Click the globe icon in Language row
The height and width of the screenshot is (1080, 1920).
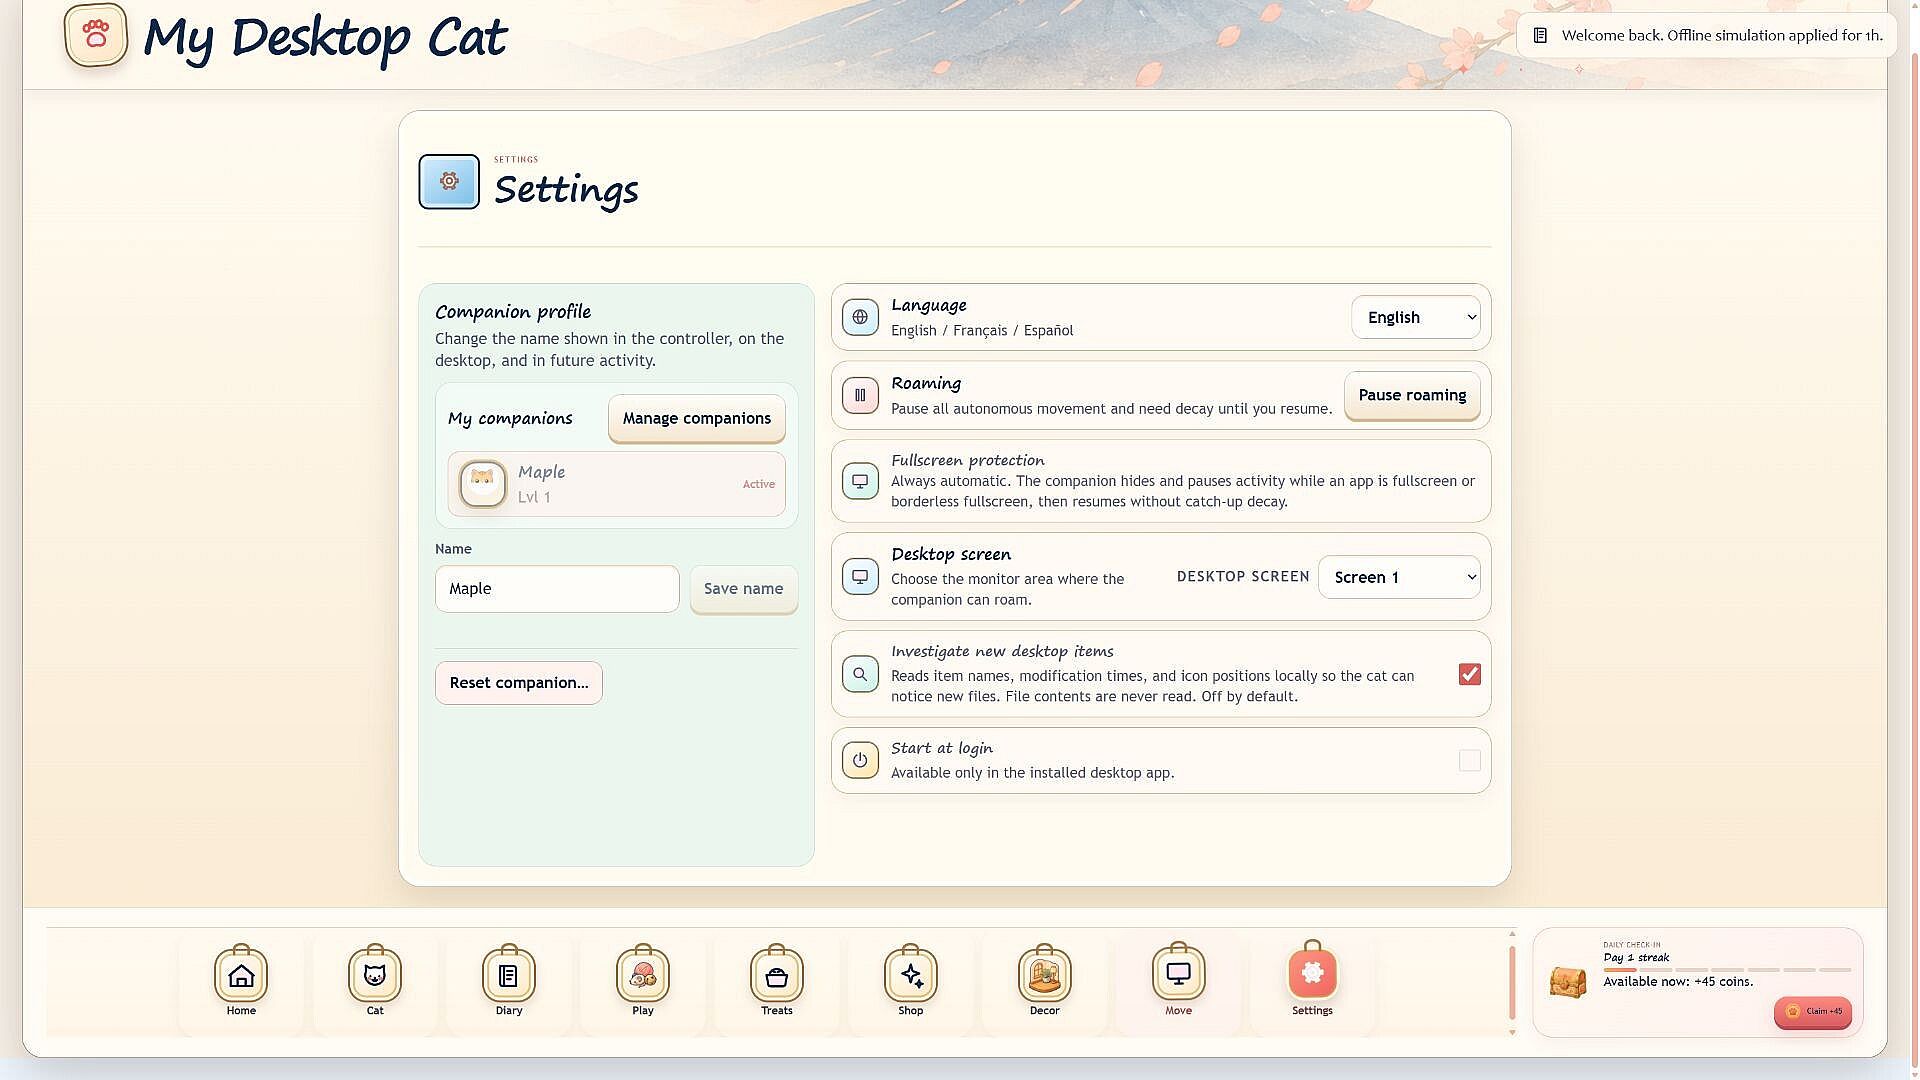860,317
